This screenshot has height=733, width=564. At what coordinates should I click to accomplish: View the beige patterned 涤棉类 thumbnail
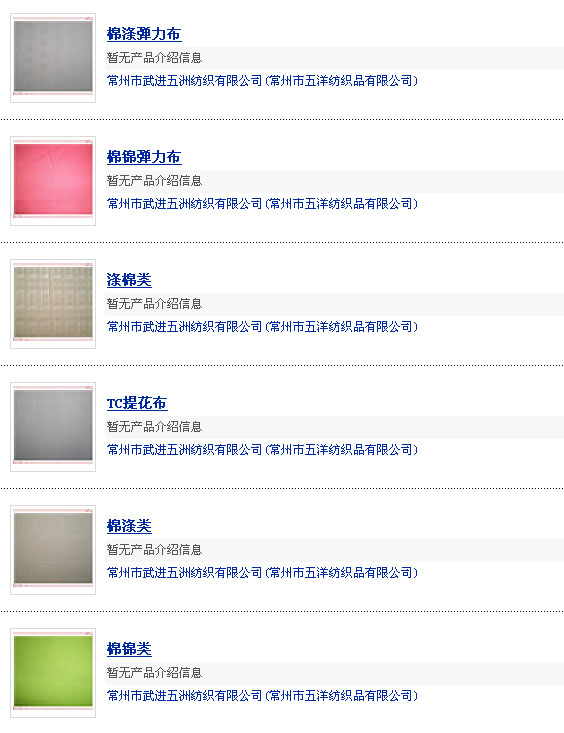(53, 304)
